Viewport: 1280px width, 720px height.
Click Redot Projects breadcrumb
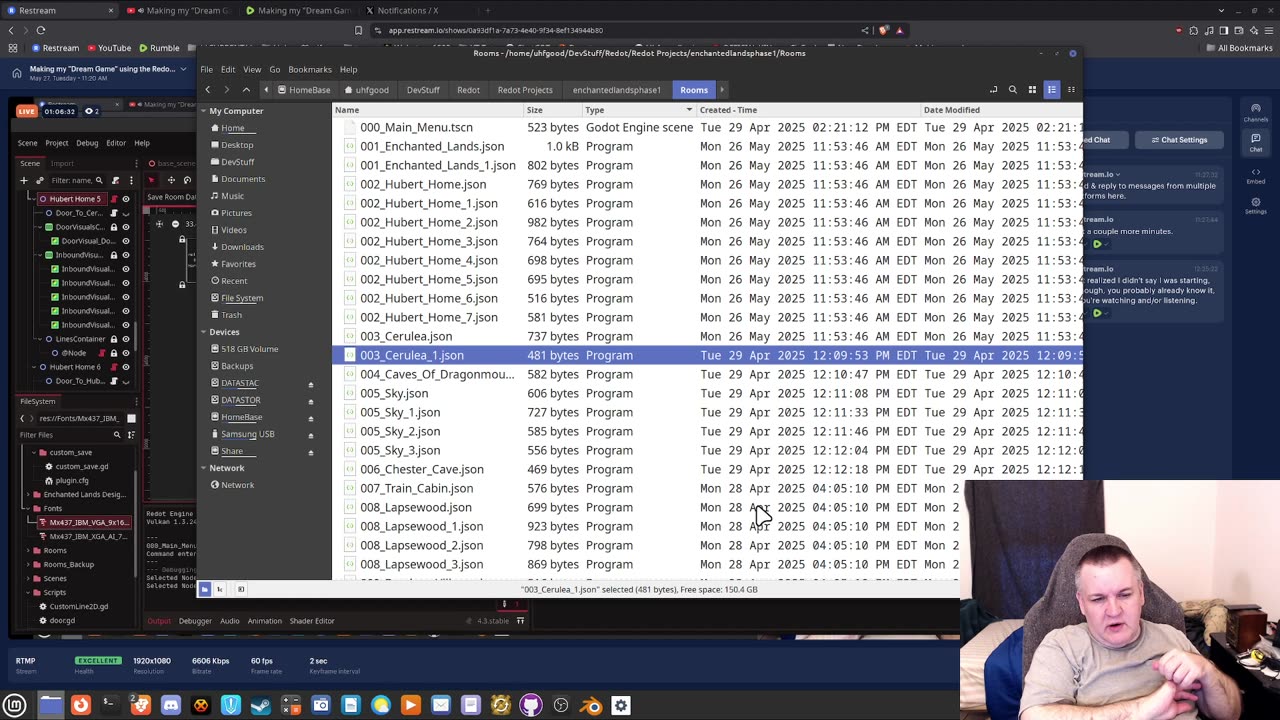pos(525,90)
